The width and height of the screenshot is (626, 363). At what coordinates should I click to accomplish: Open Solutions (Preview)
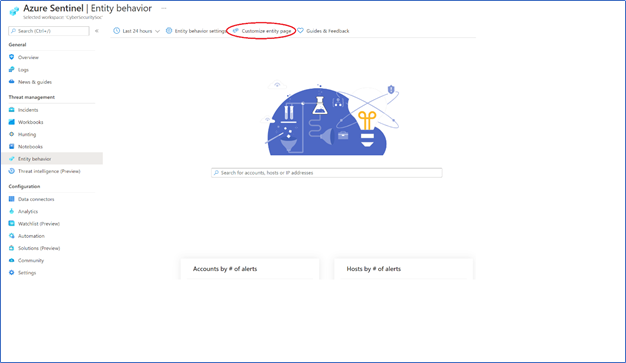[x=39, y=248]
